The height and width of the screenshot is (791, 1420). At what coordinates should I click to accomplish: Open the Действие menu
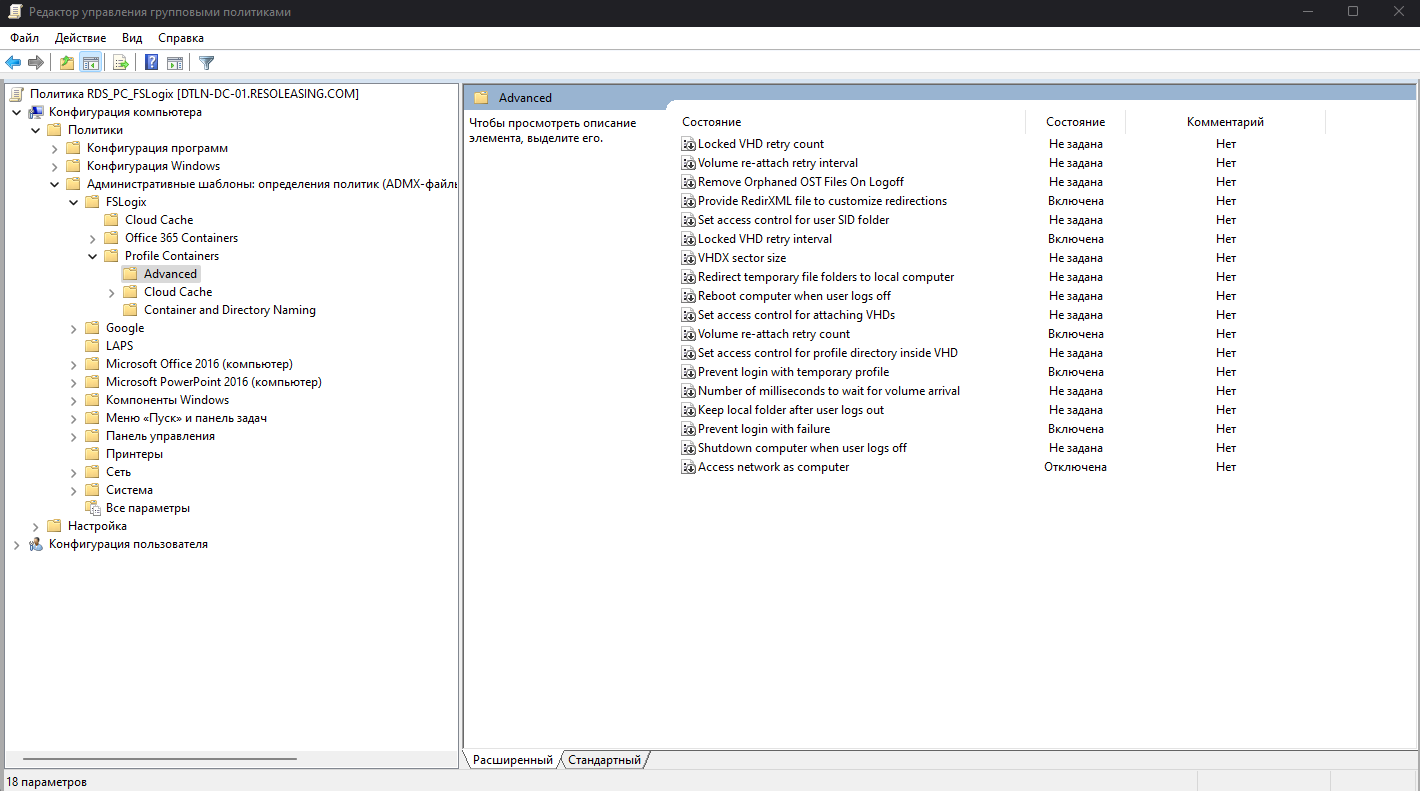pyautogui.click(x=80, y=37)
